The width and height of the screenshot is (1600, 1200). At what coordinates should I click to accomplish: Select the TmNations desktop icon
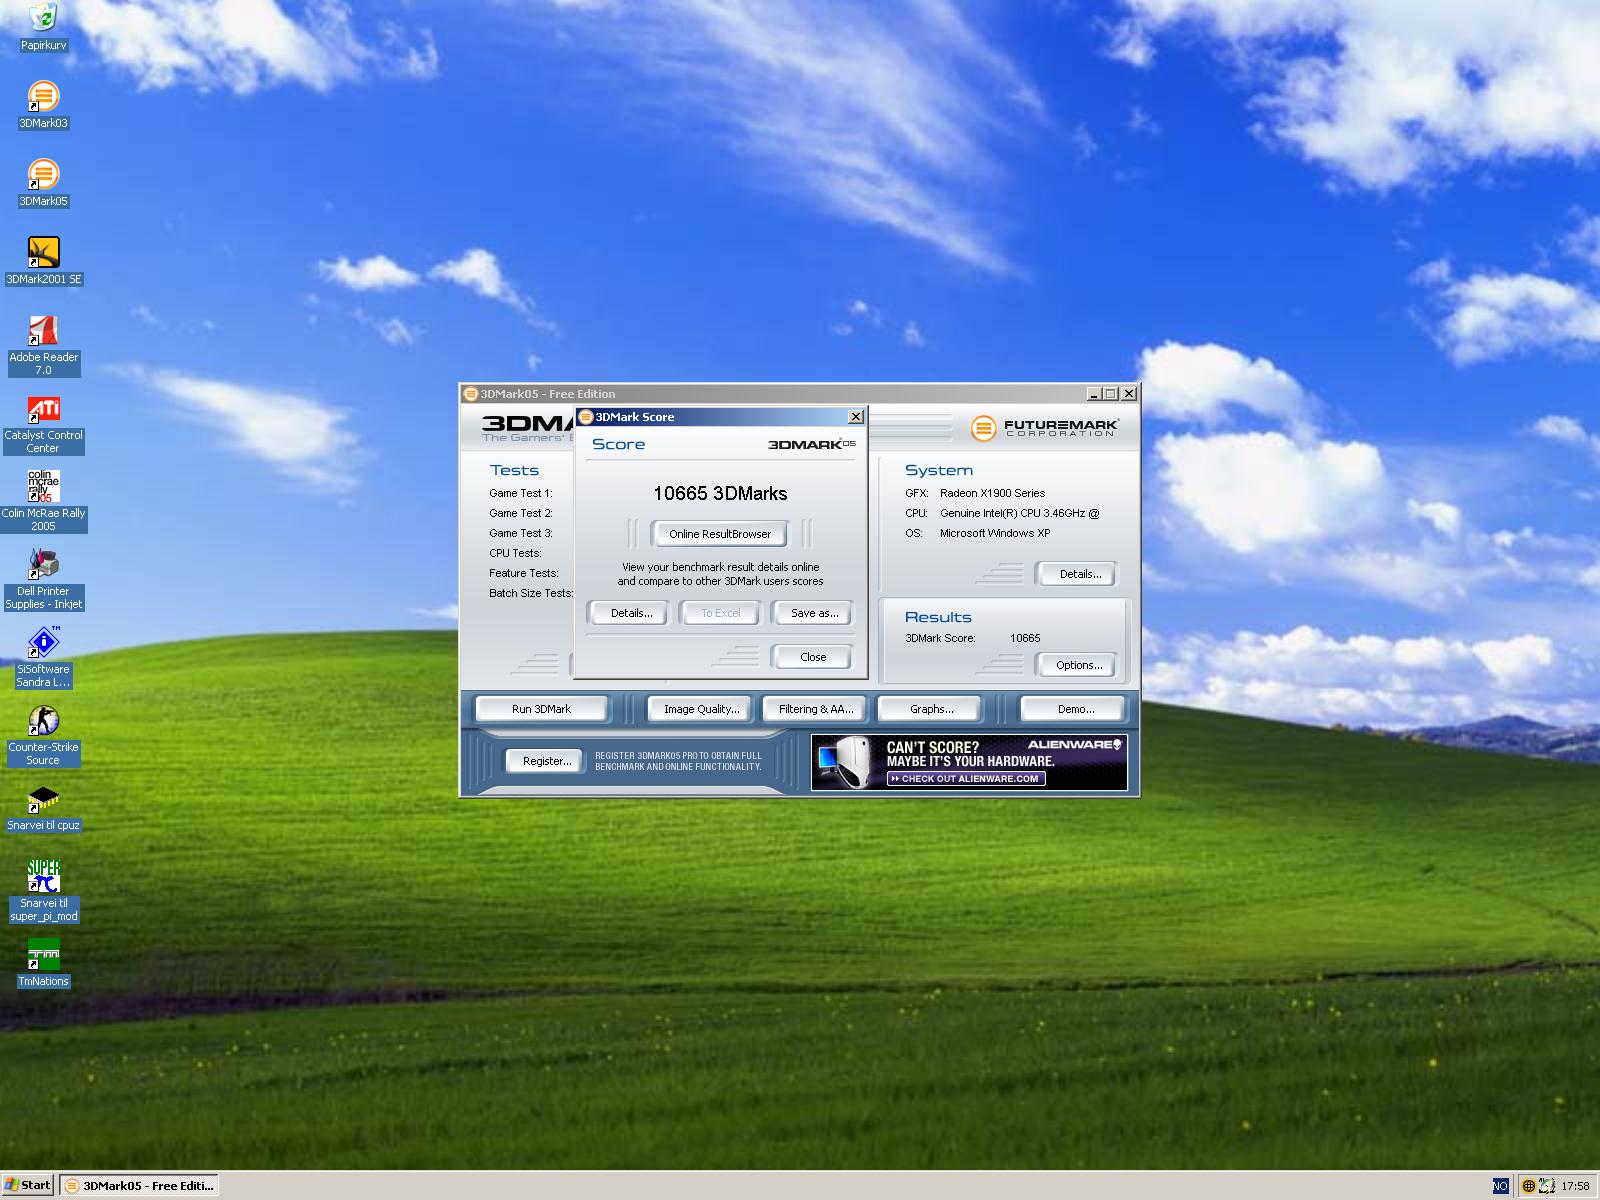[43, 963]
